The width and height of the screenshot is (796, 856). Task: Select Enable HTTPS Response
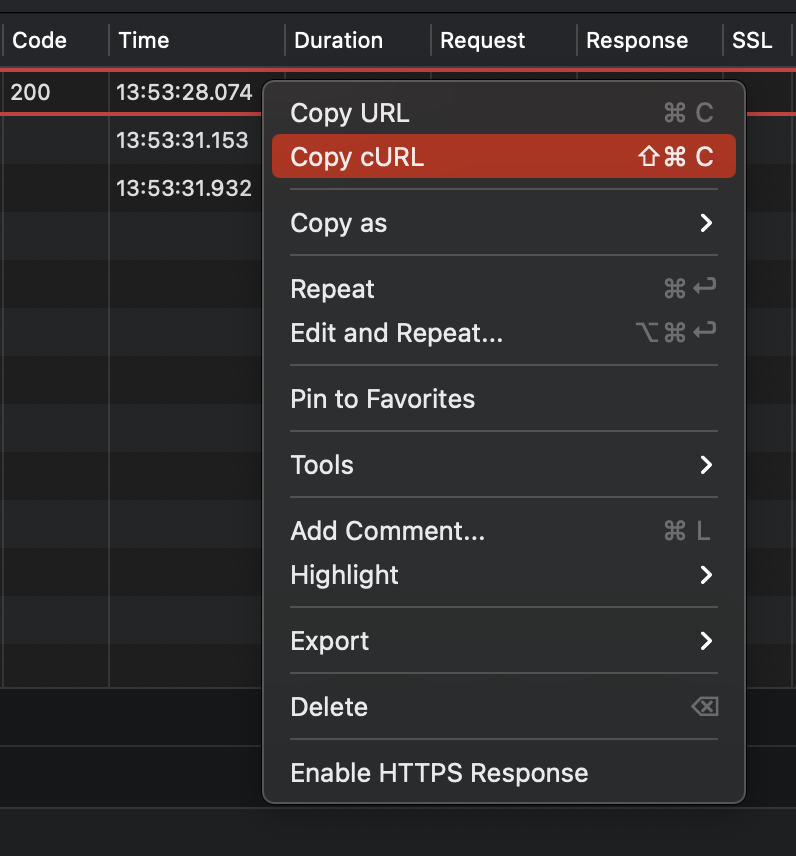click(503, 773)
